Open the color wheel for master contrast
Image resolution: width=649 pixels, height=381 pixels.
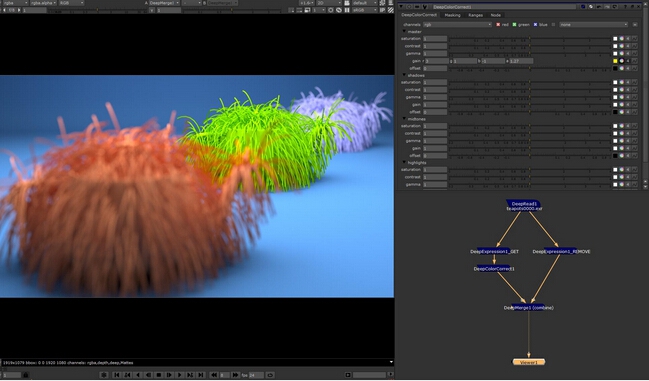pos(622,46)
